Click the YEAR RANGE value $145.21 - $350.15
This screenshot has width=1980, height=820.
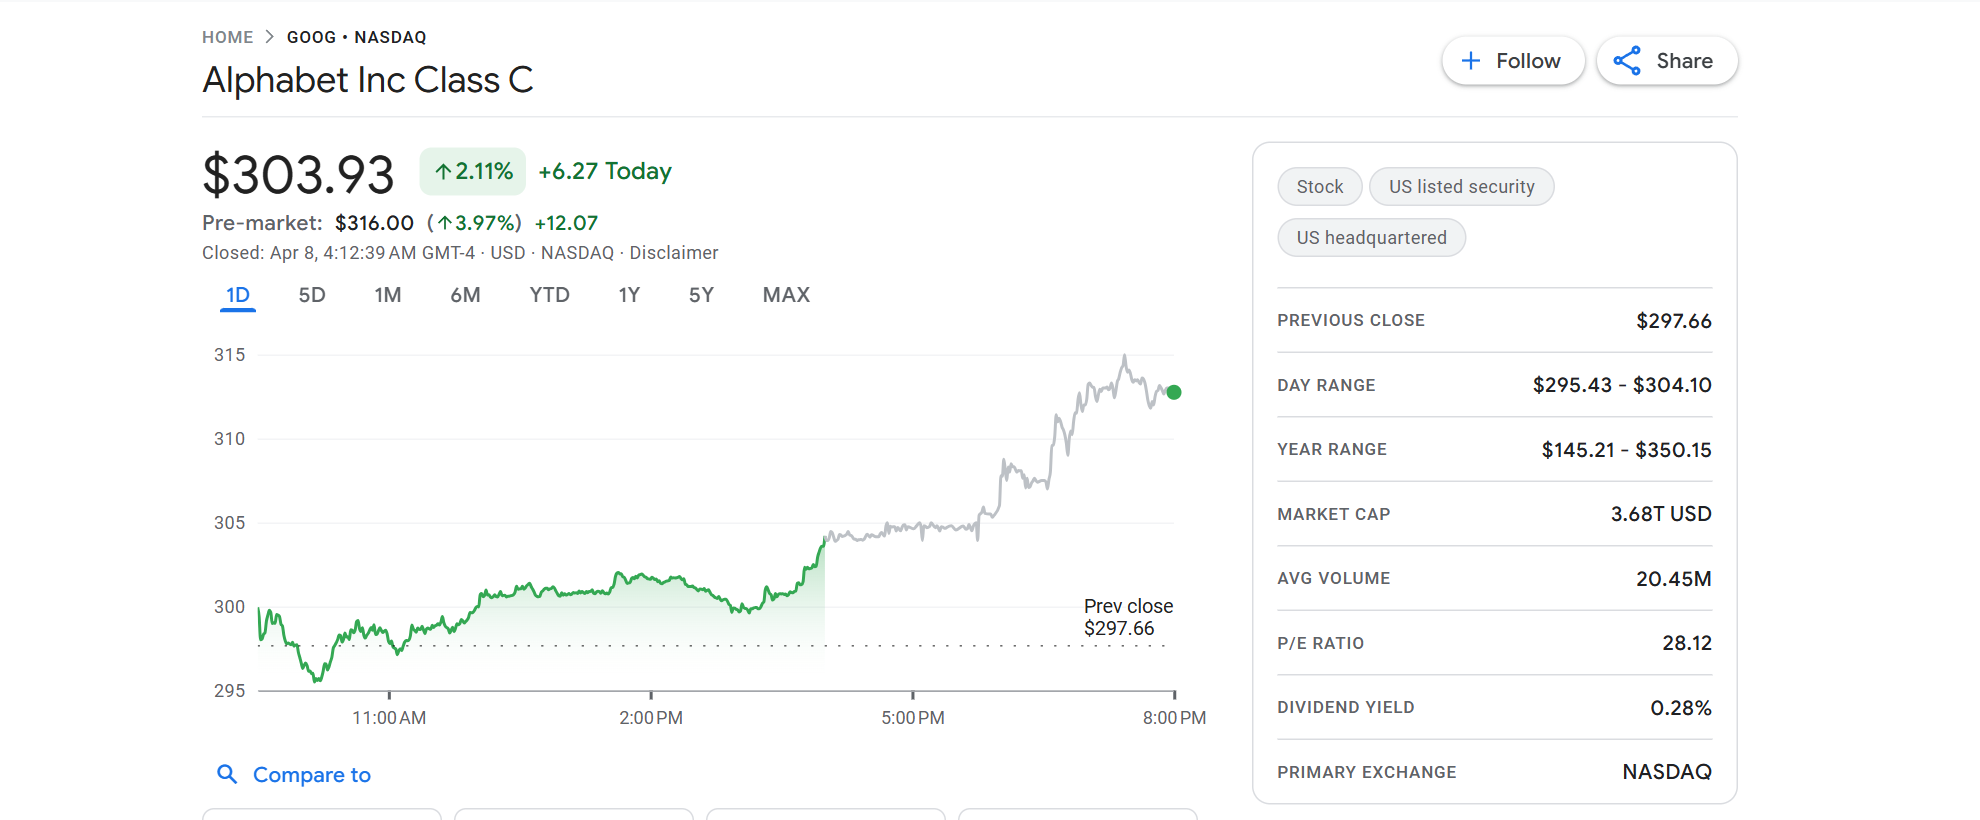1626,450
